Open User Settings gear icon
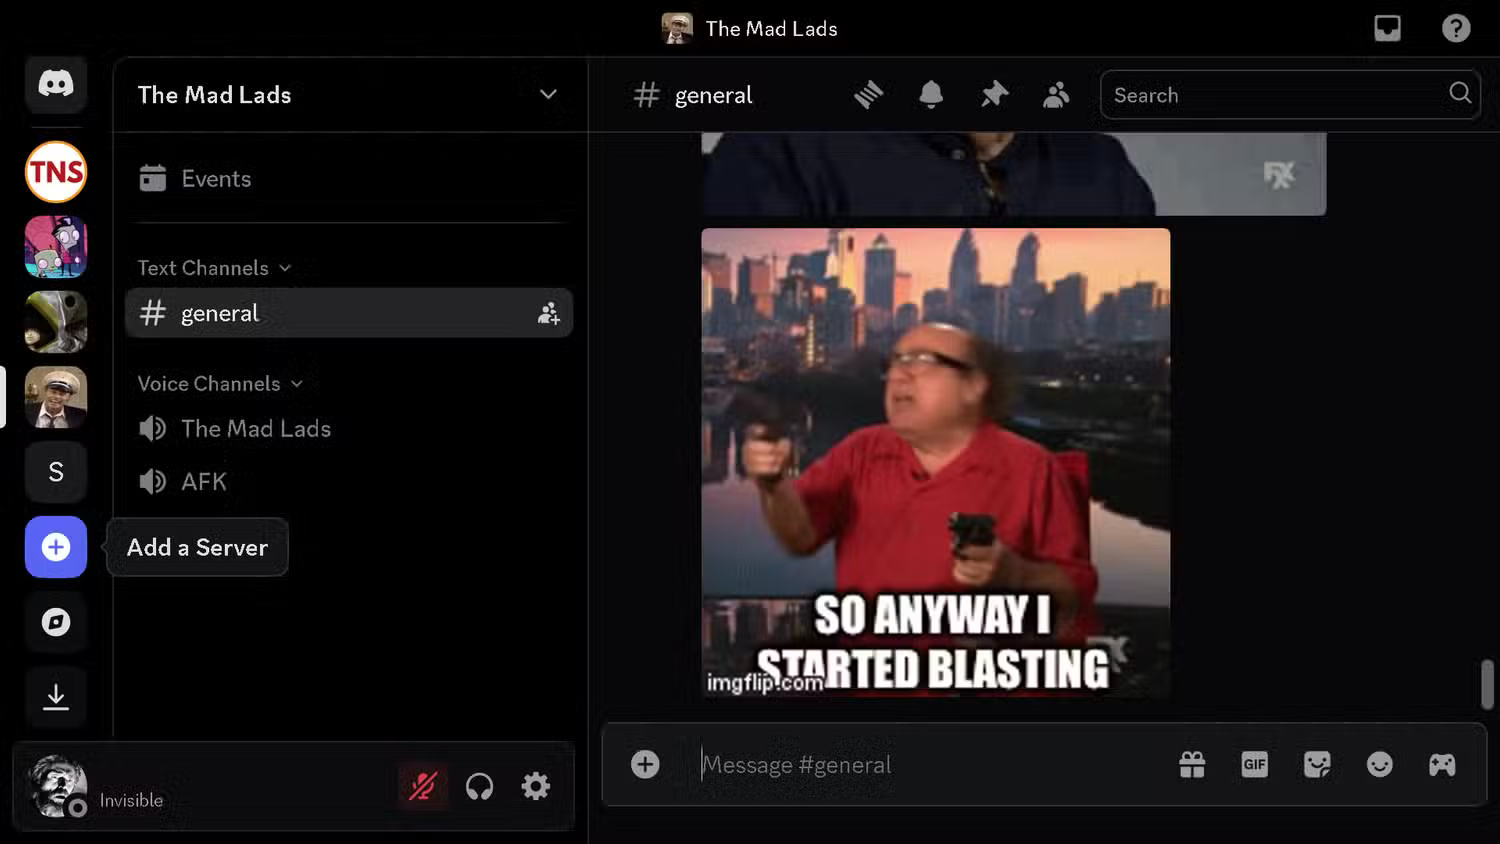Viewport: 1500px width, 844px height. point(536,787)
